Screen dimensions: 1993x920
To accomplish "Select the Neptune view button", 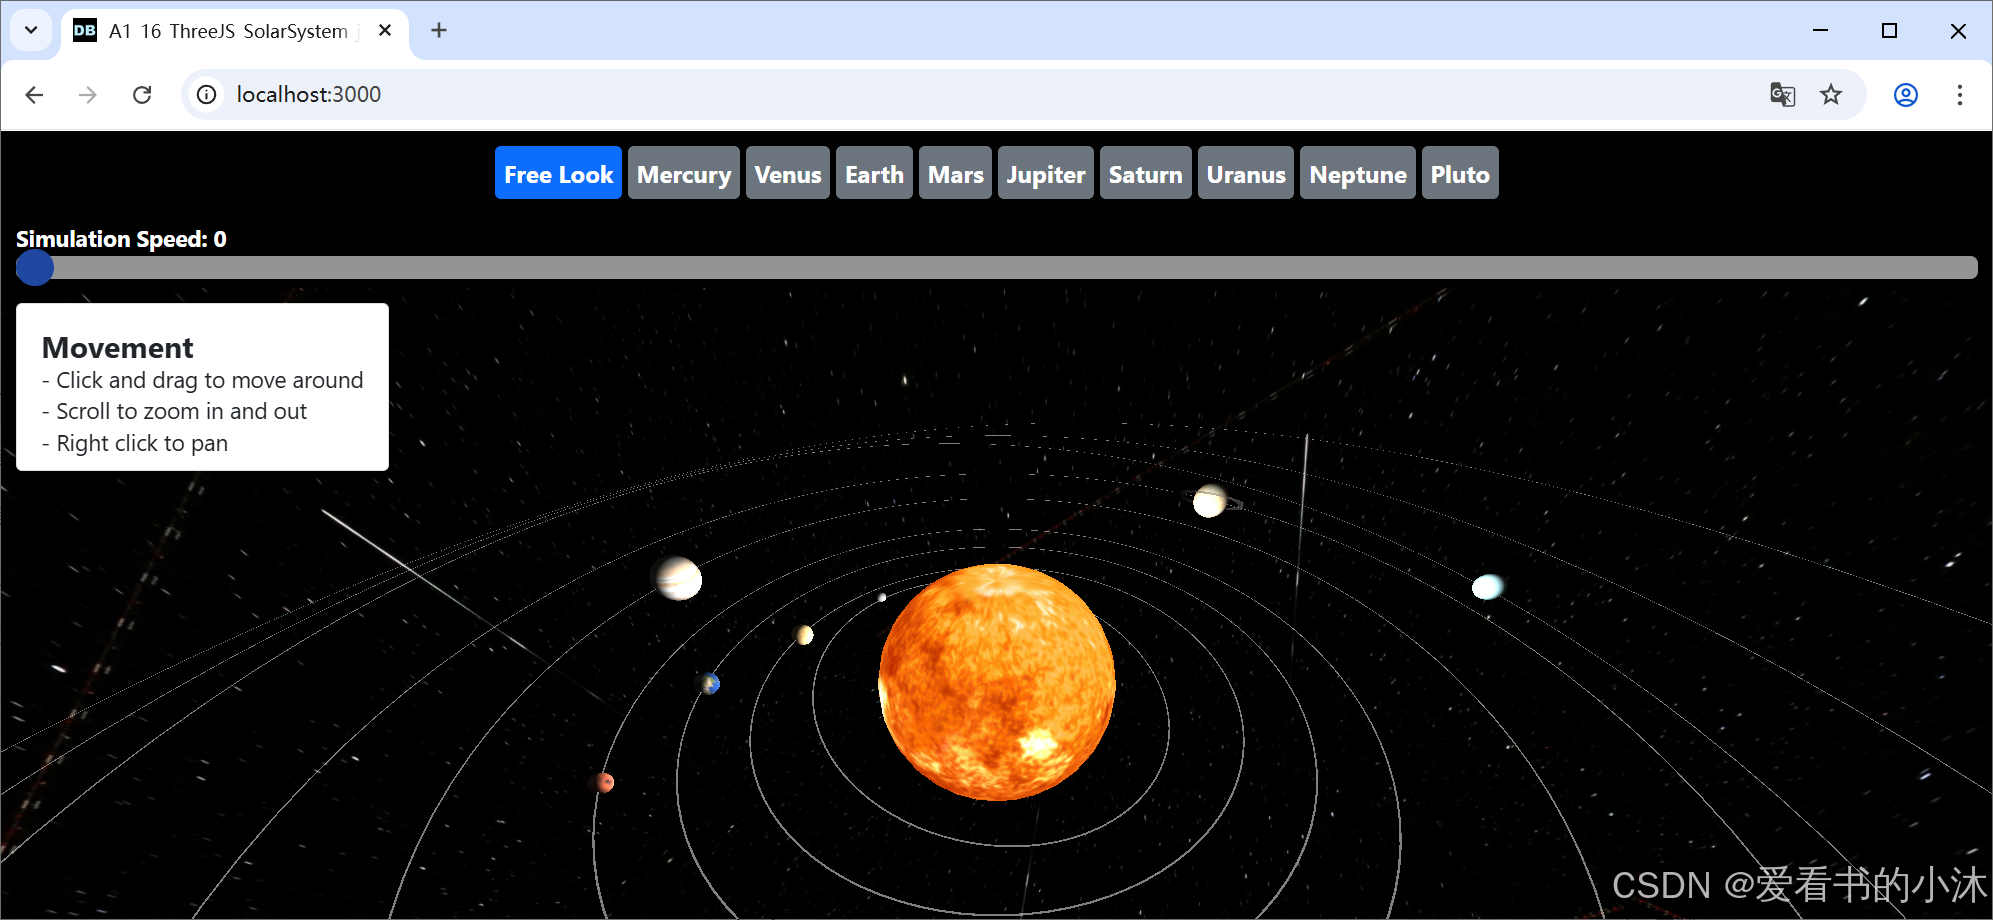I will (x=1358, y=173).
